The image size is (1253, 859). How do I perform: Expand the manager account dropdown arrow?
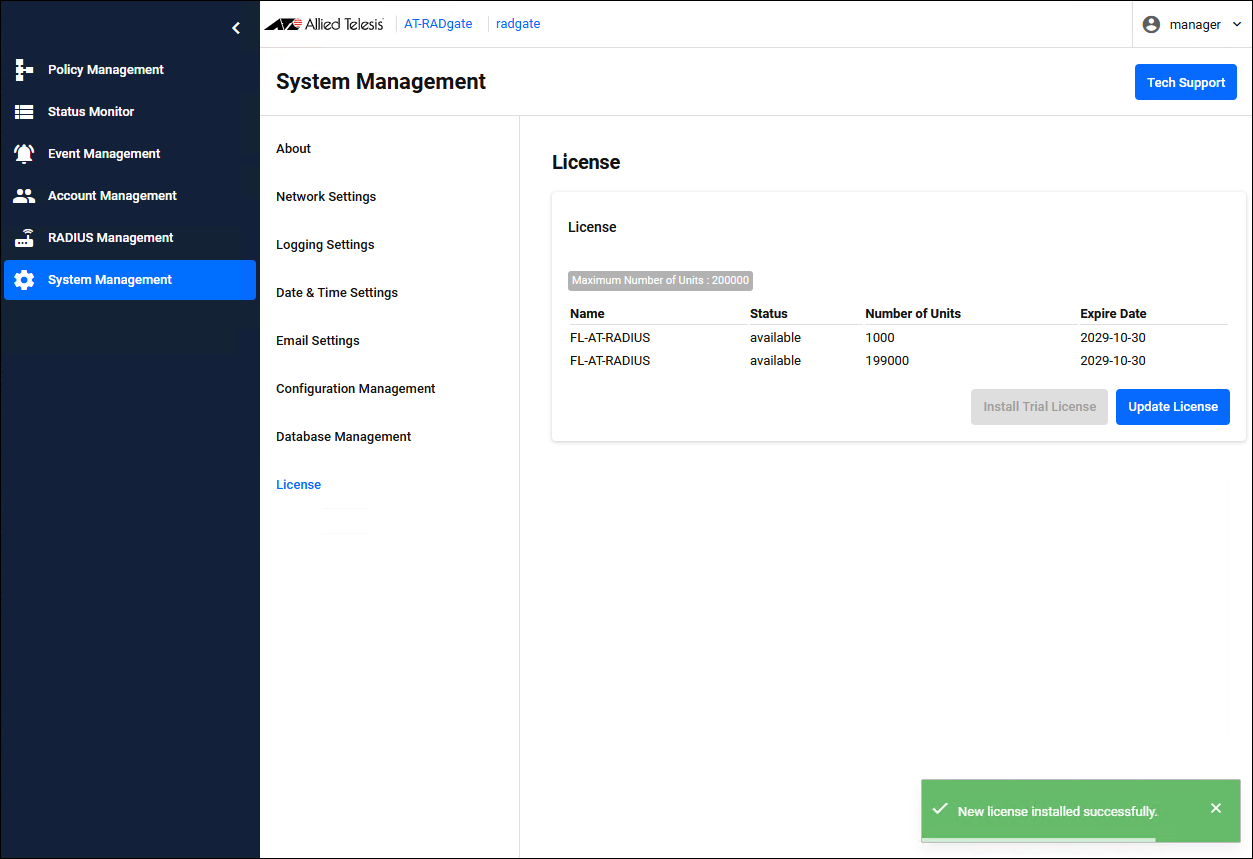pyautogui.click(x=1237, y=24)
